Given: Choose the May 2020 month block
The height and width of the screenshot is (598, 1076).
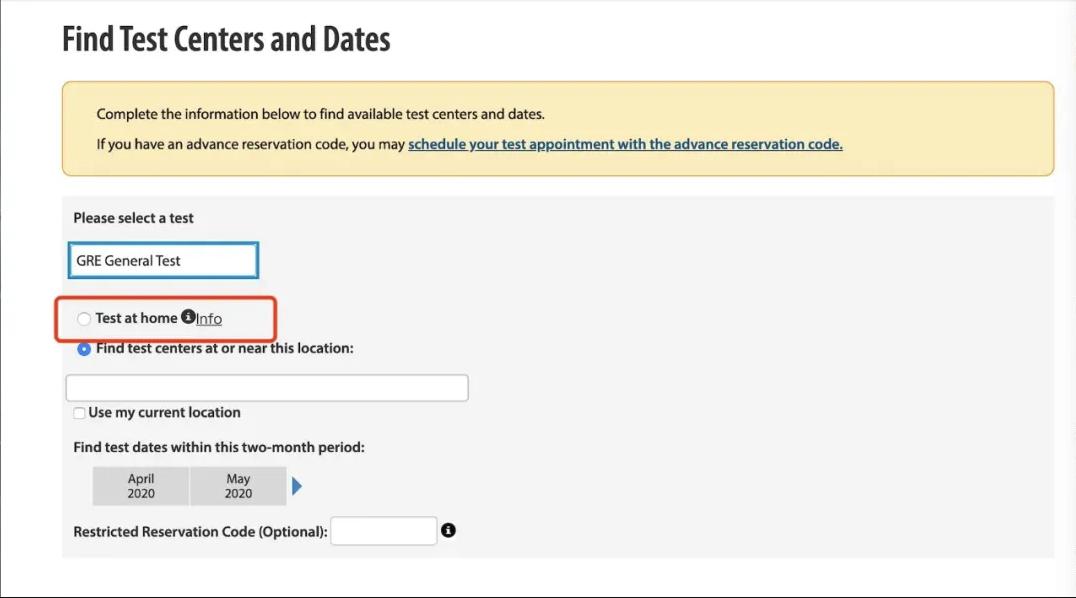Looking at the screenshot, I should [238, 486].
